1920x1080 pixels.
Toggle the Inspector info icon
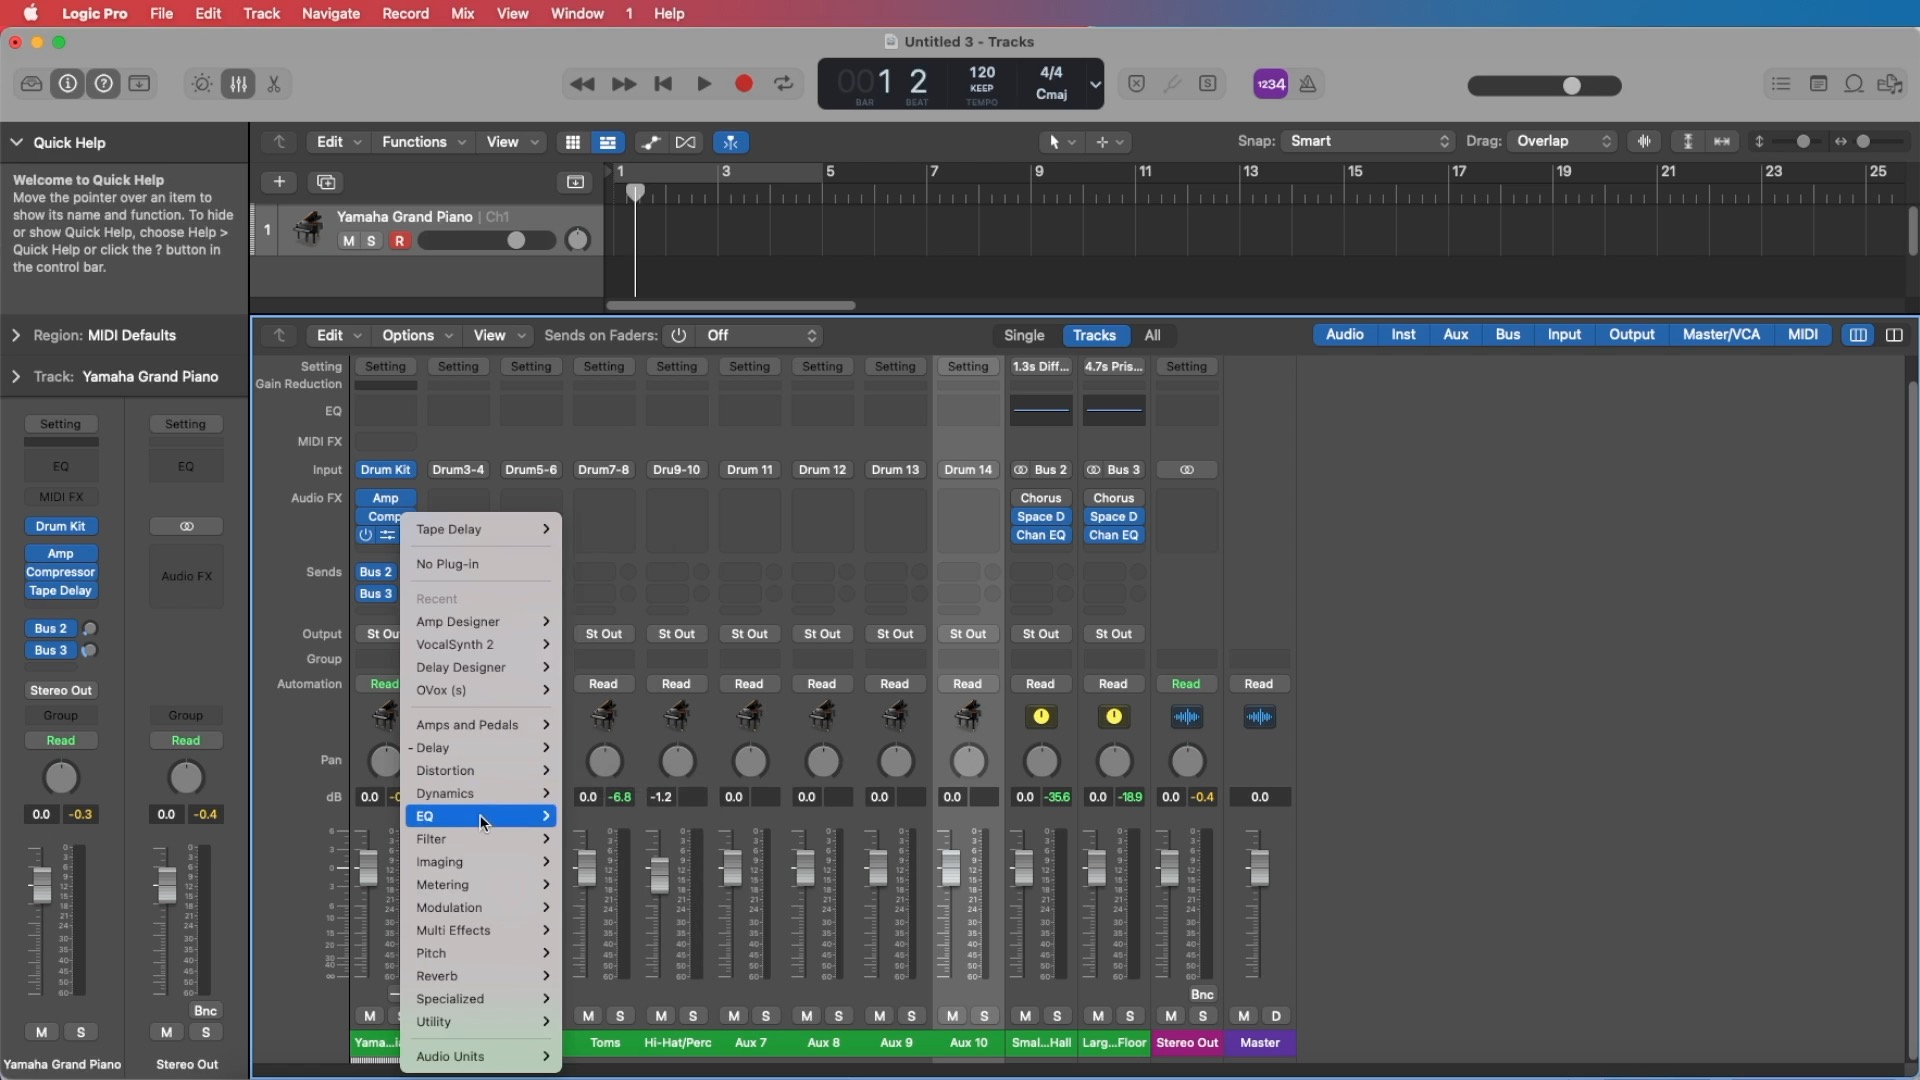pyautogui.click(x=68, y=84)
